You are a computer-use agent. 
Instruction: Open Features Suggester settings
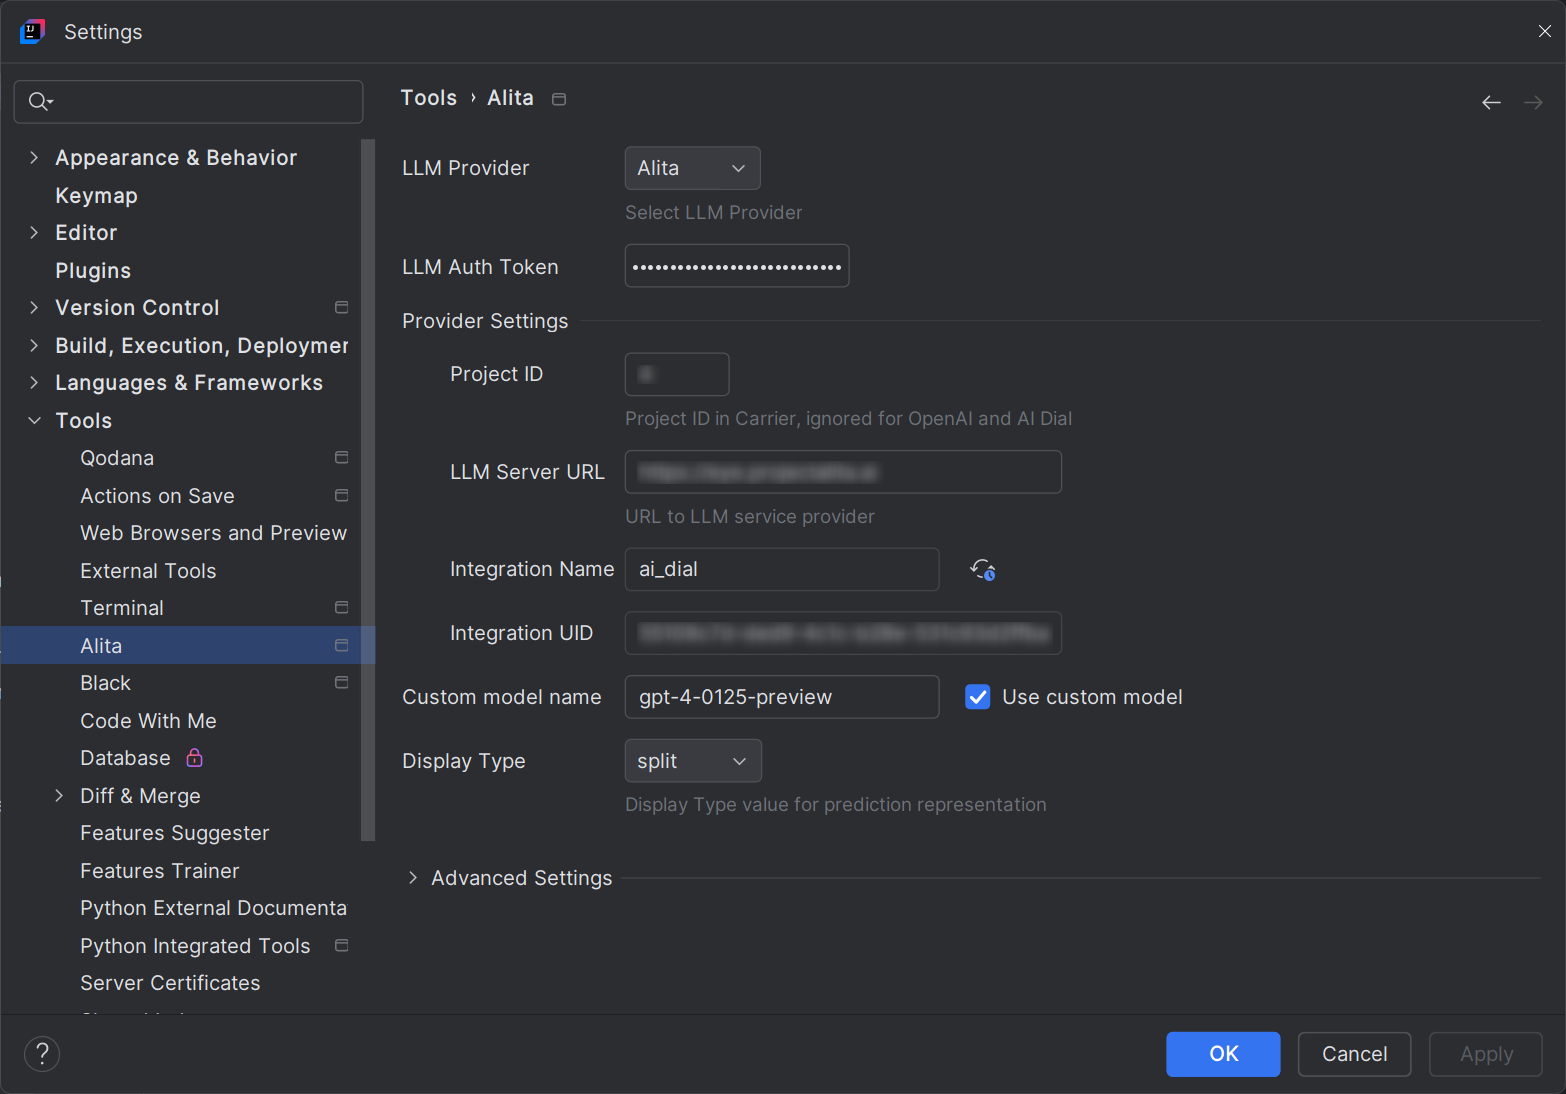pos(175,833)
